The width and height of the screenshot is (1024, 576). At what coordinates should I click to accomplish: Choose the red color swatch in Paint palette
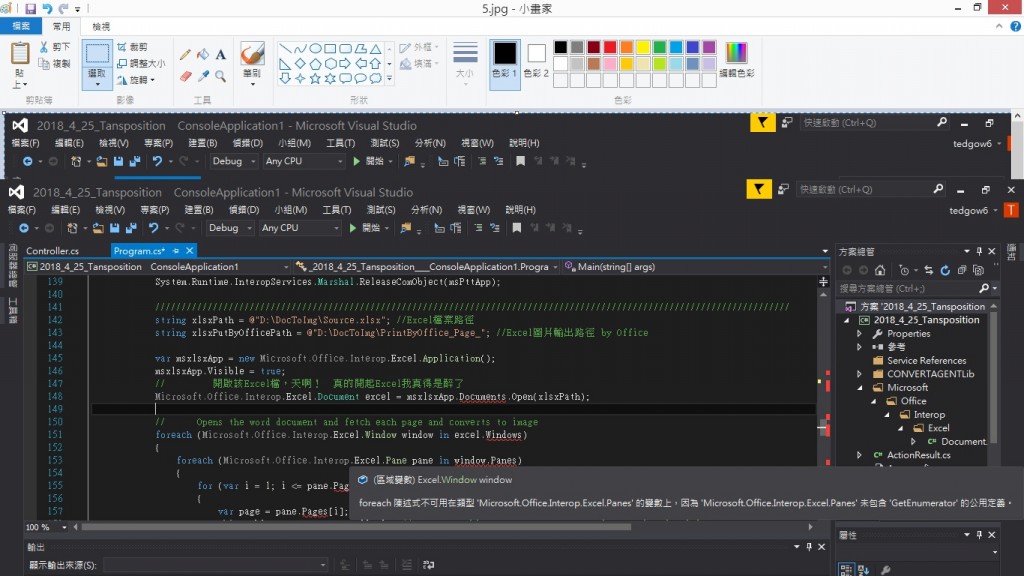click(610, 47)
